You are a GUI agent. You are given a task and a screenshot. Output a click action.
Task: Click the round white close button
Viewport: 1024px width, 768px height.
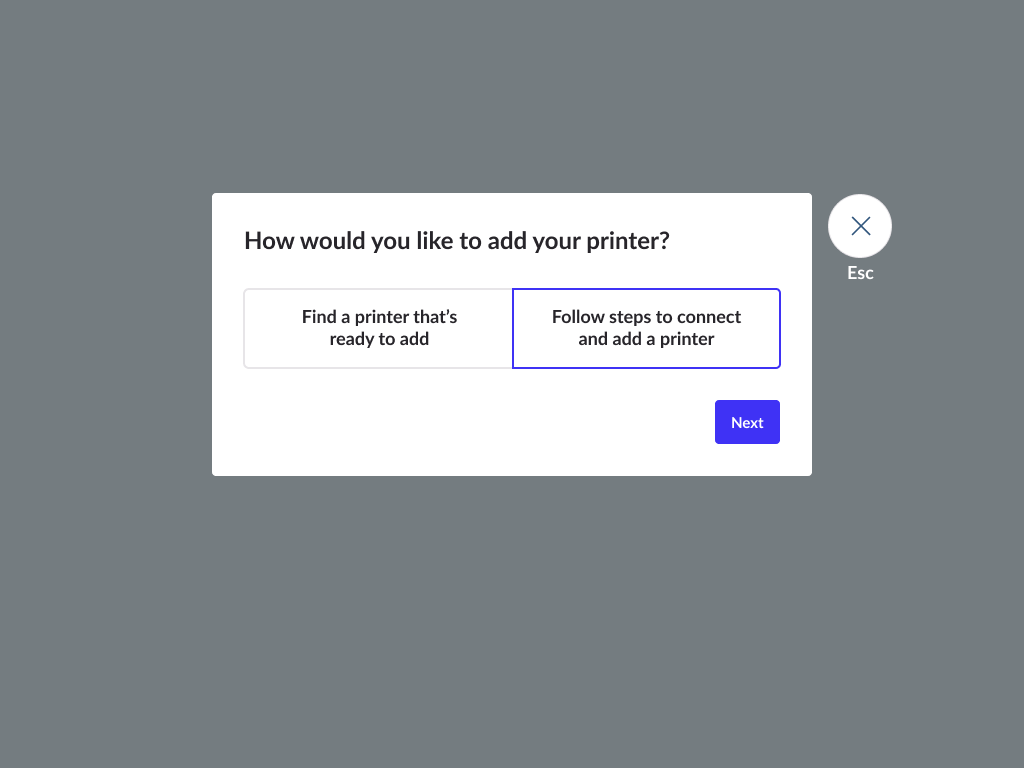(x=860, y=226)
